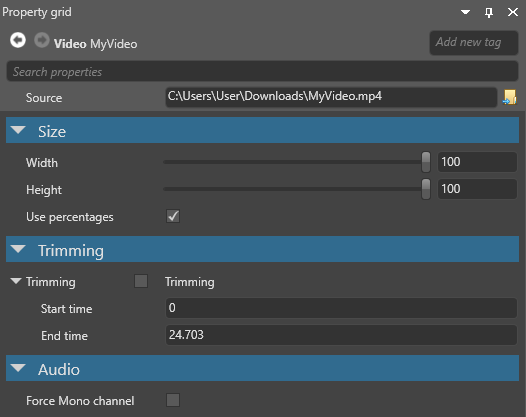Screen dimensions: 526x417
Task: Collapse the Trimming section header
Action: coord(18,249)
